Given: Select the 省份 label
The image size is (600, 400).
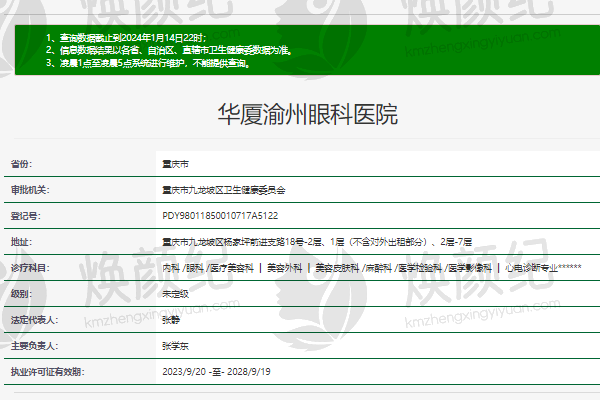Looking at the screenshot, I should click(21, 164).
